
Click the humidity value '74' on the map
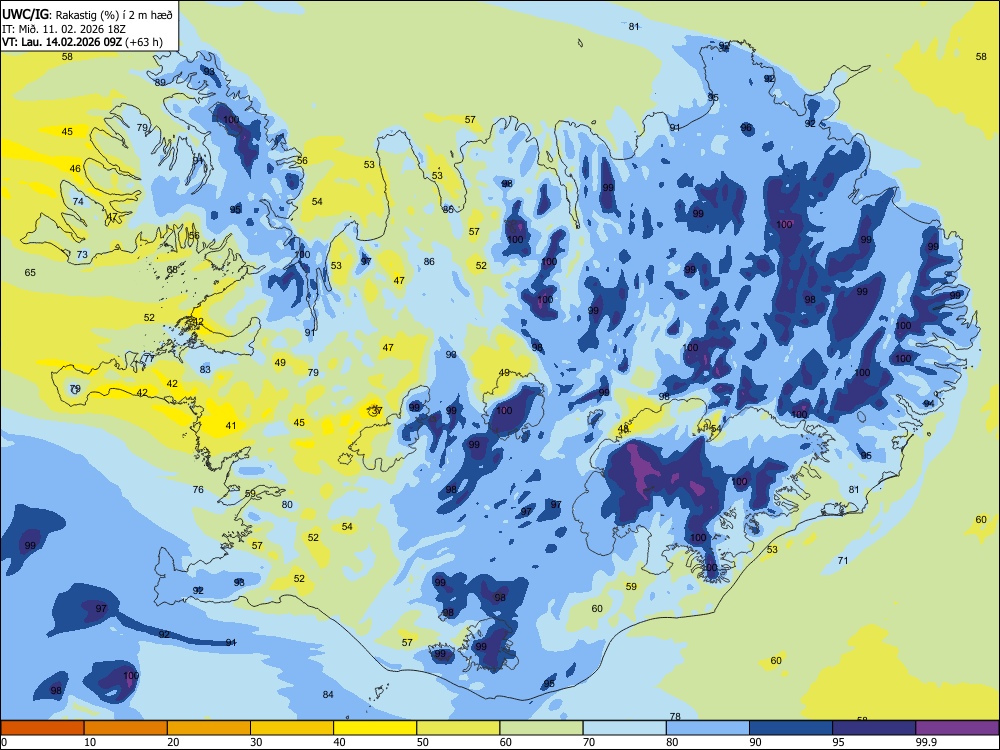pyautogui.click(x=78, y=202)
